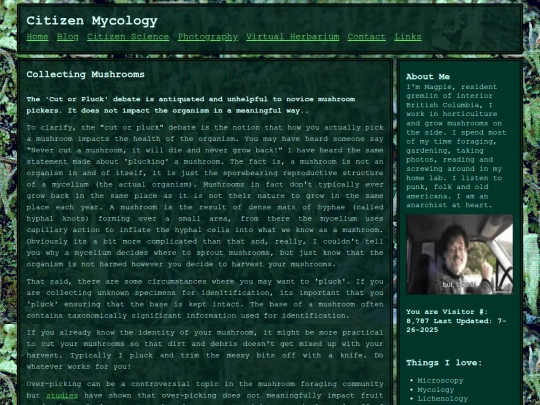
Task: Click the bold 'Cut or Pluck' intro sentence
Action: tap(191, 105)
